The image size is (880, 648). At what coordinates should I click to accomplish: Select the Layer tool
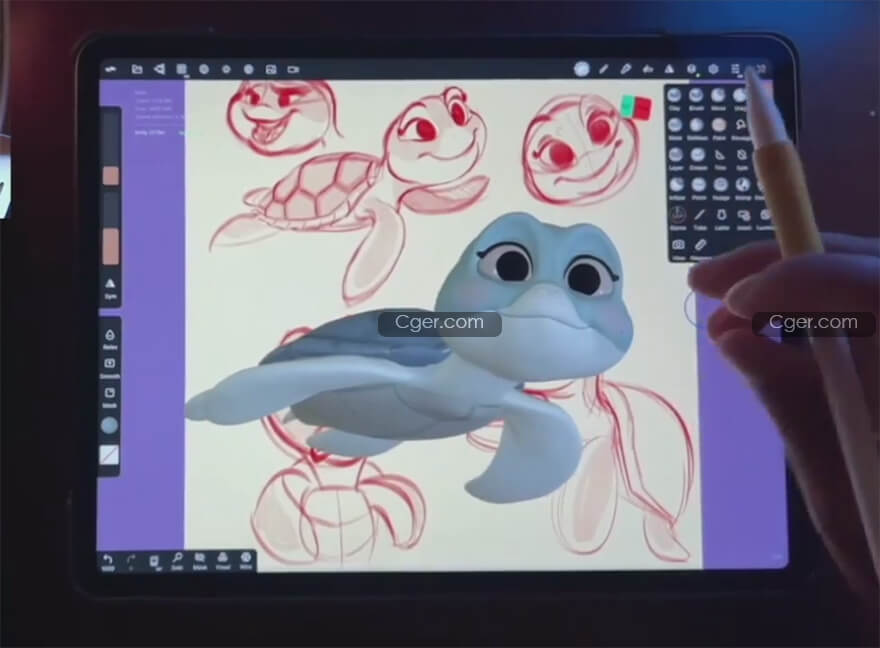click(676, 158)
